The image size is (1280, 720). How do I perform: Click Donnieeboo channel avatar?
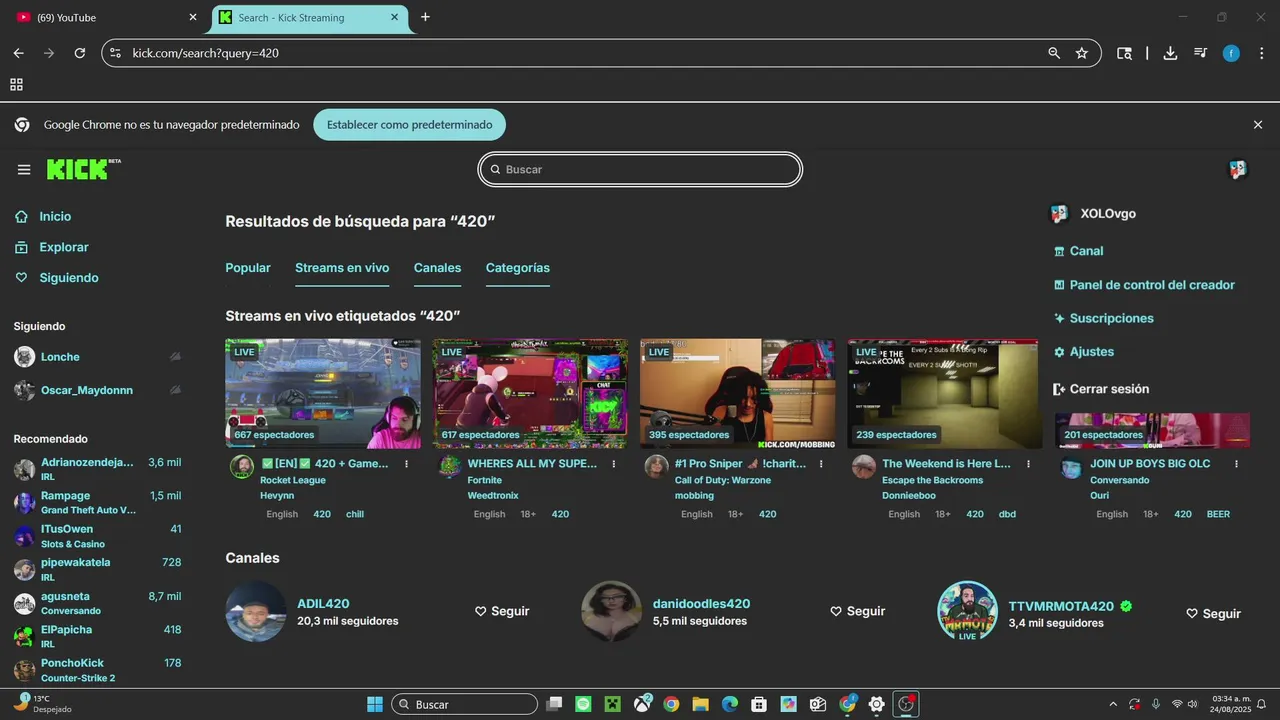click(x=864, y=467)
